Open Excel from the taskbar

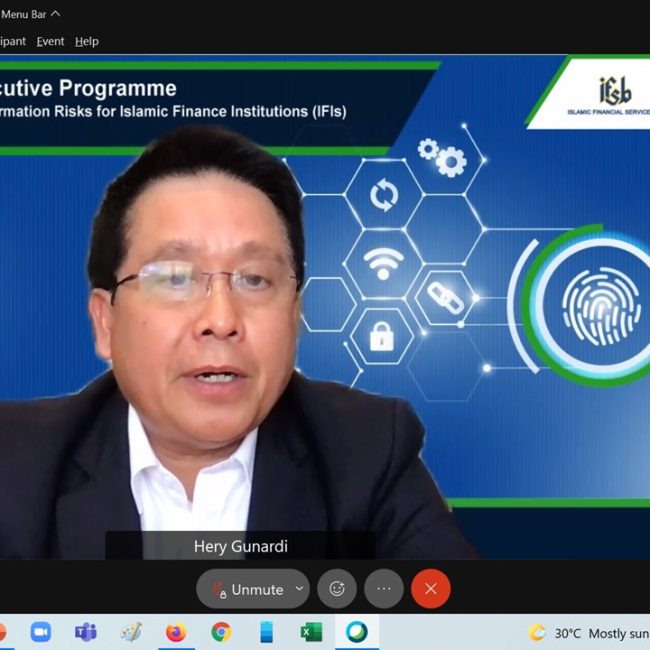[x=311, y=632]
